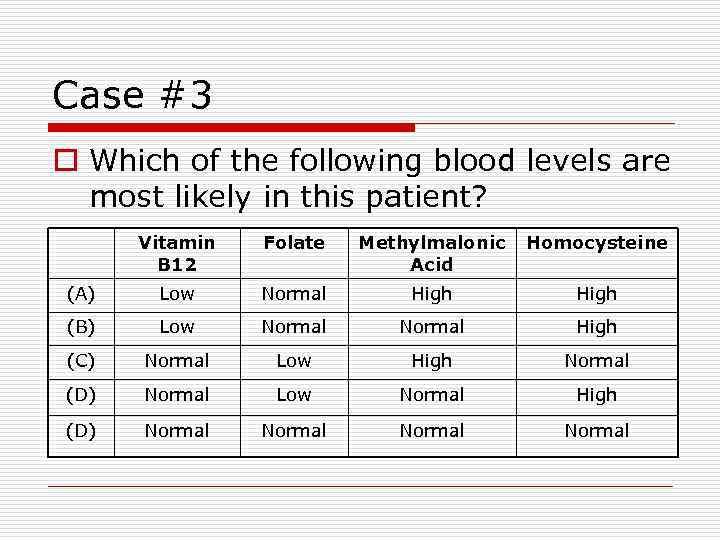Select the (A) answer row label

[x=81, y=294]
